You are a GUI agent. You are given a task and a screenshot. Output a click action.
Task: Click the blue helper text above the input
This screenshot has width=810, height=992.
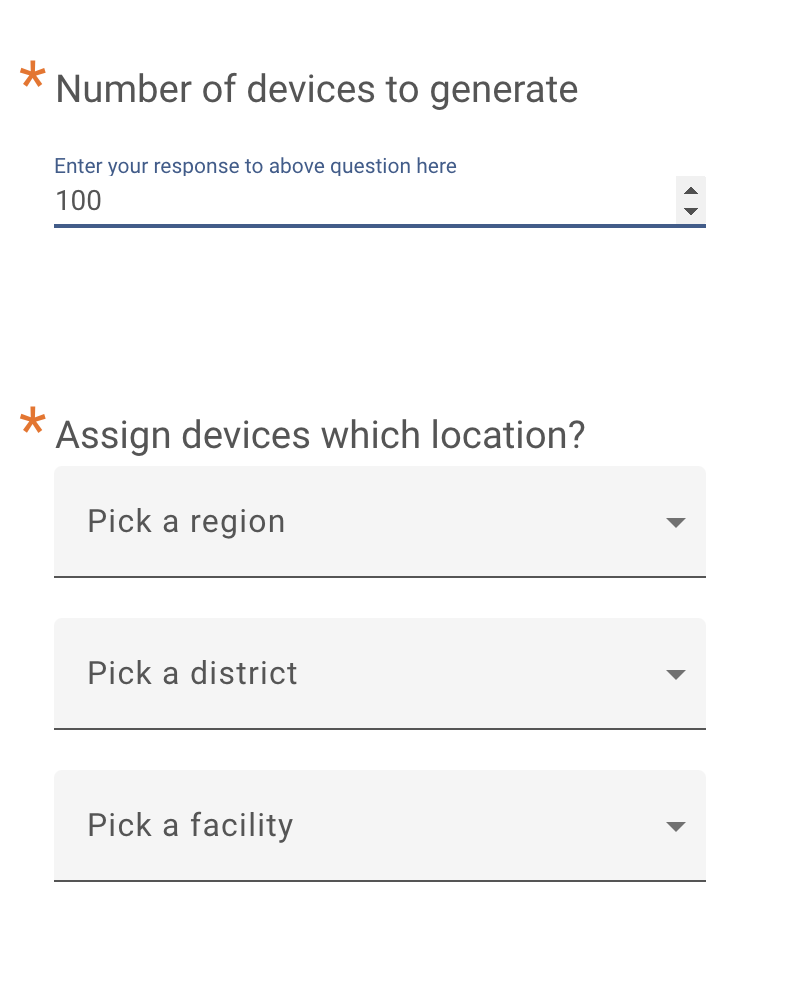(x=255, y=166)
